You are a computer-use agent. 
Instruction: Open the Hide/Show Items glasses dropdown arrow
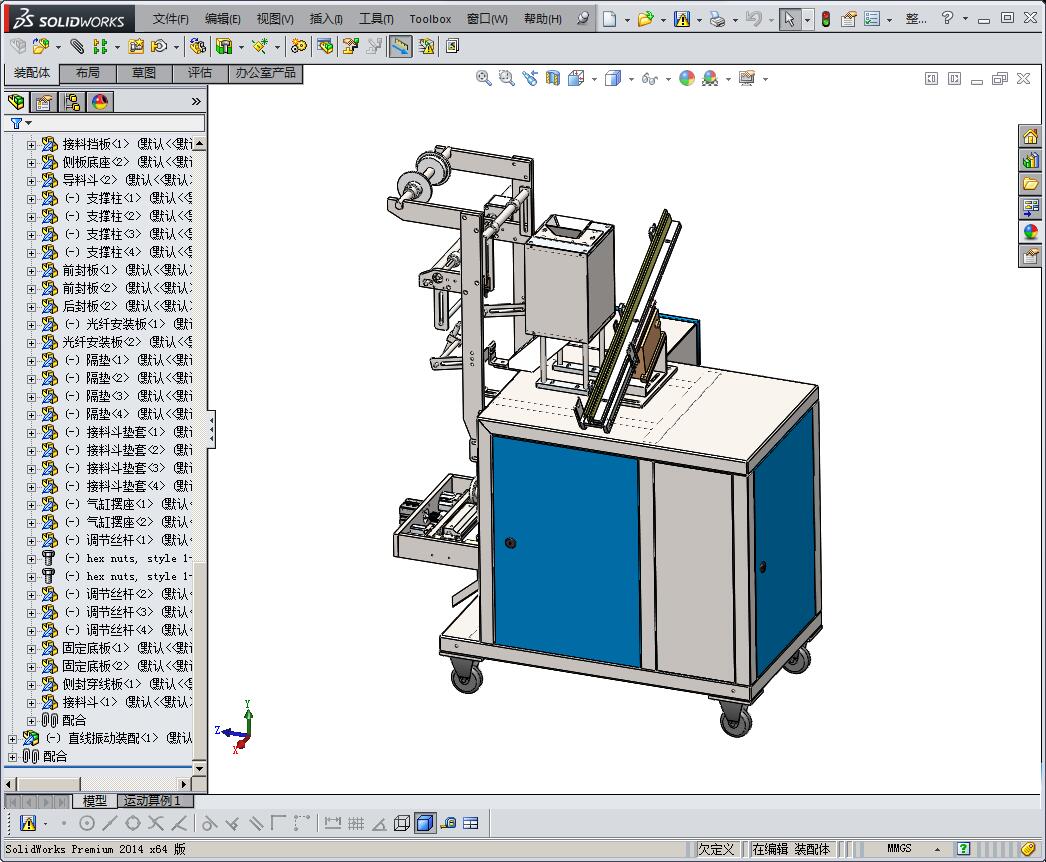pos(668,79)
